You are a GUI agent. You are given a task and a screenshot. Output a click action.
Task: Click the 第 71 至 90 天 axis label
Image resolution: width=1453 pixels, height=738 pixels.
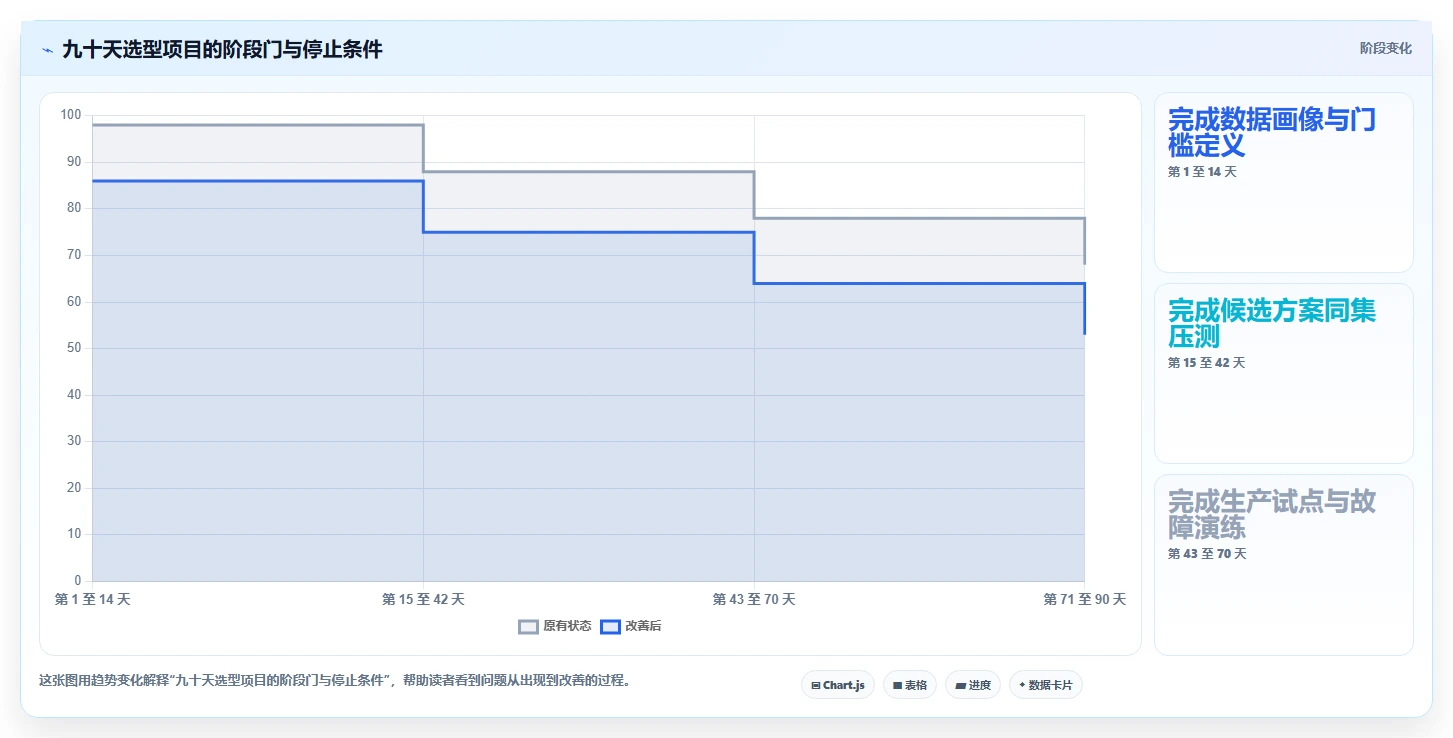[x=1085, y=599]
